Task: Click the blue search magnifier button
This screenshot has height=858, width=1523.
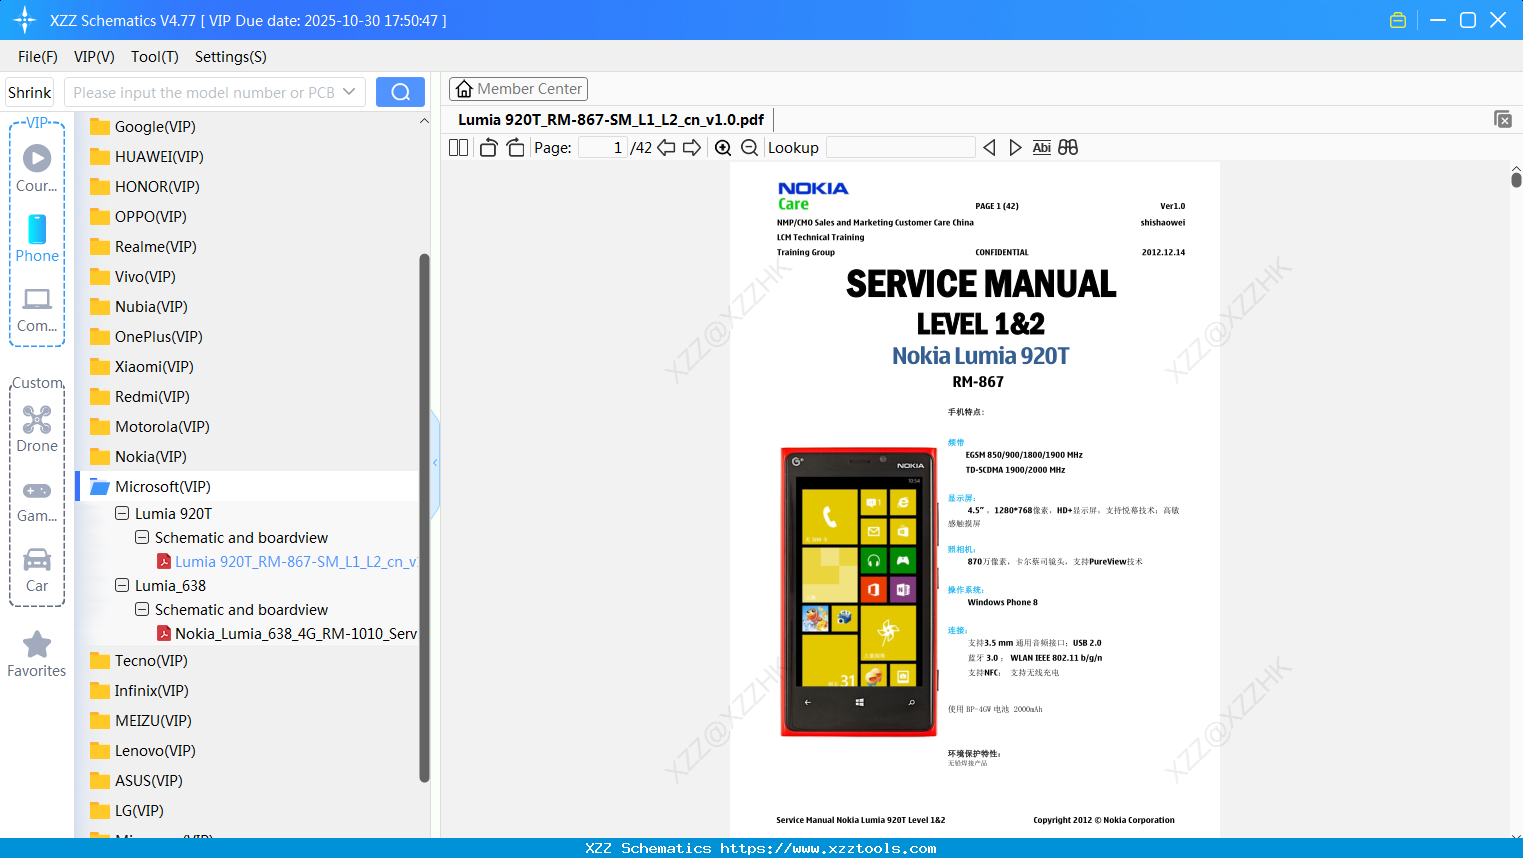Action: point(400,91)
